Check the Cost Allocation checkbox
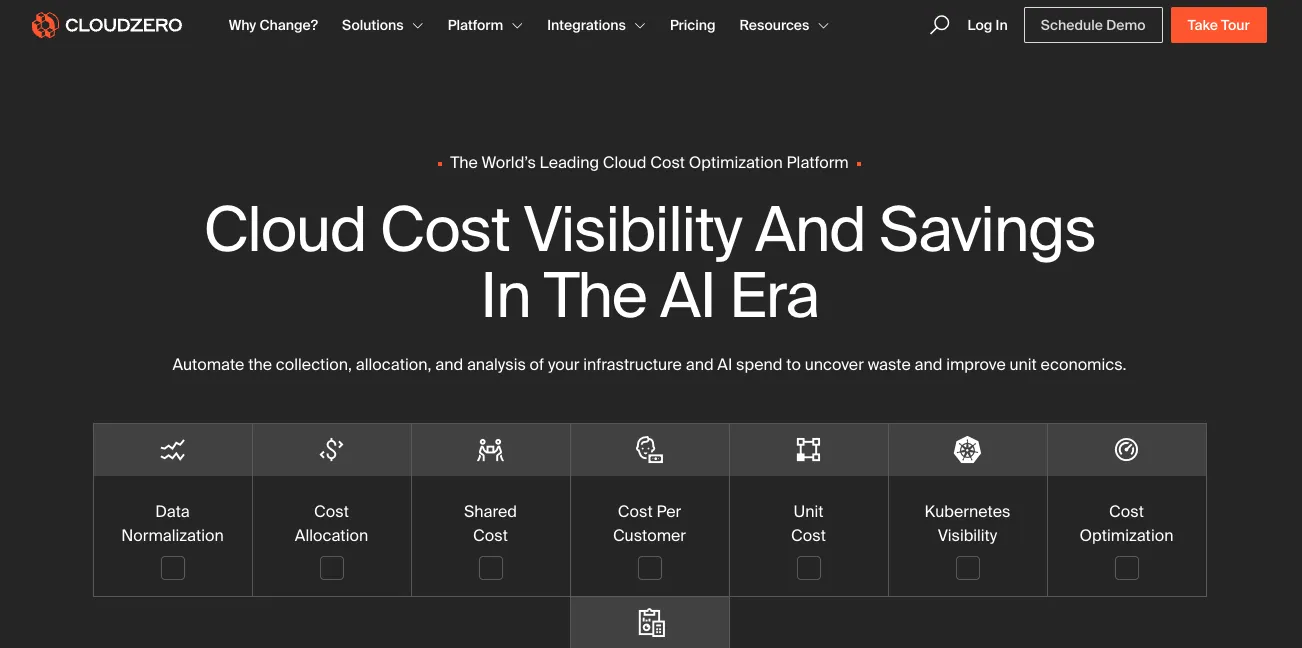This screenshot has height=648, width=1302. pos(332,568)
